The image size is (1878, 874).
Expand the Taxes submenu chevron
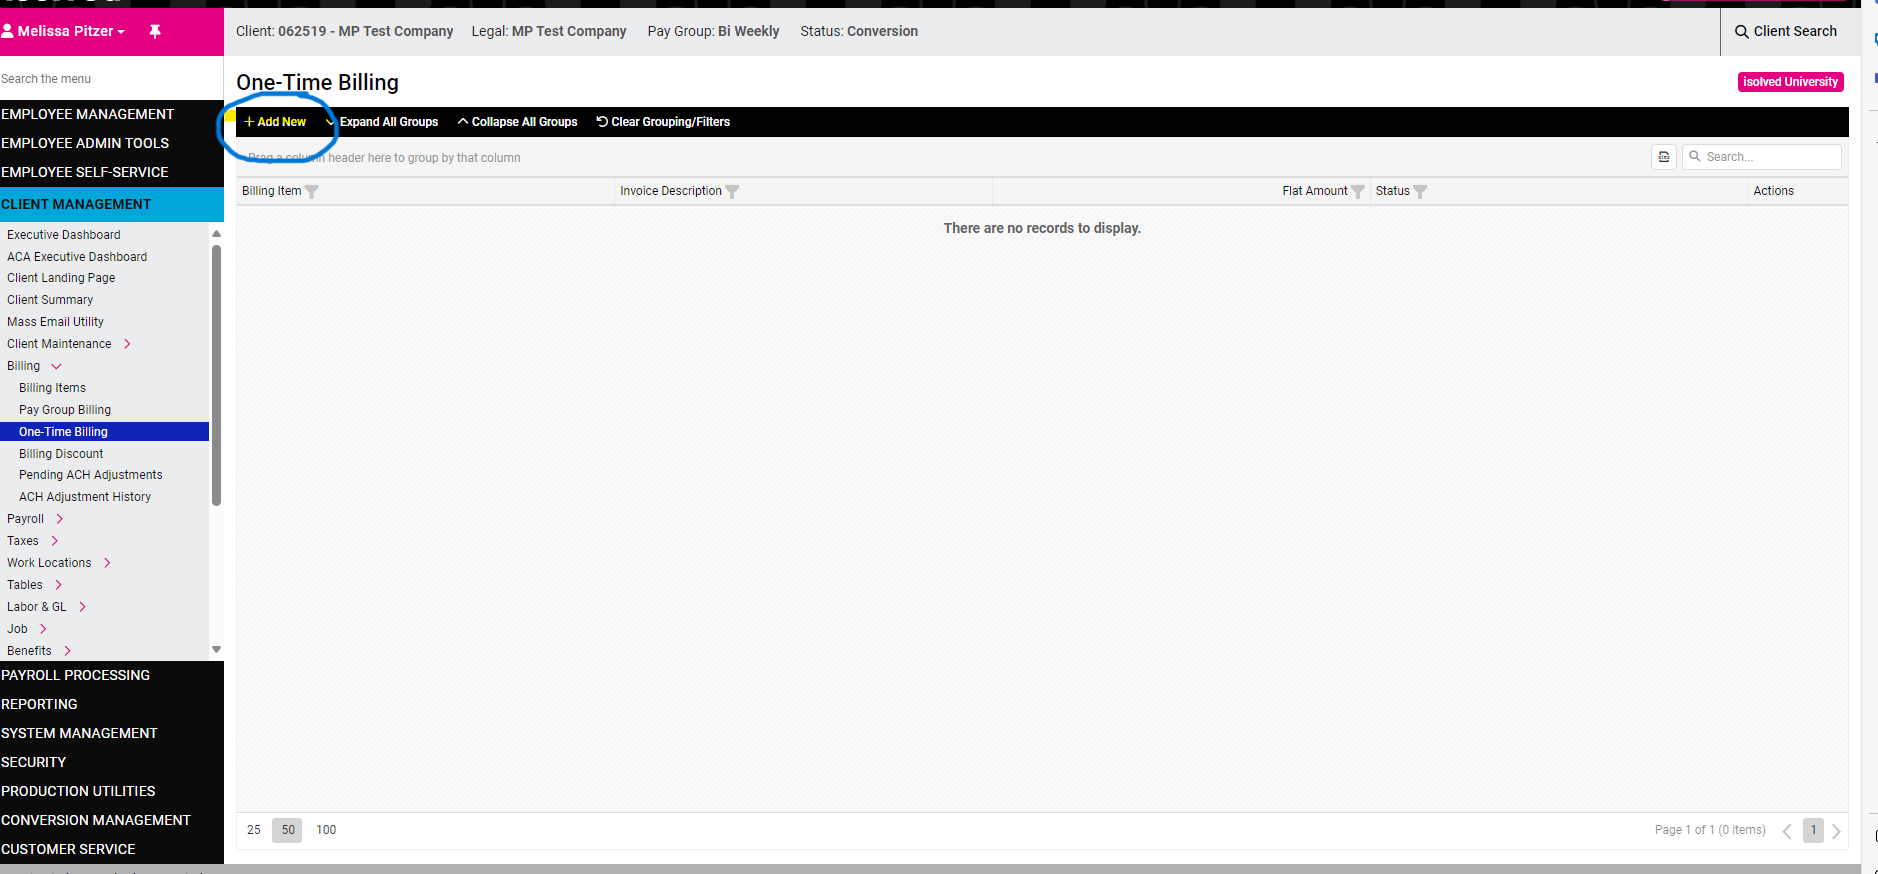(55, 541)
